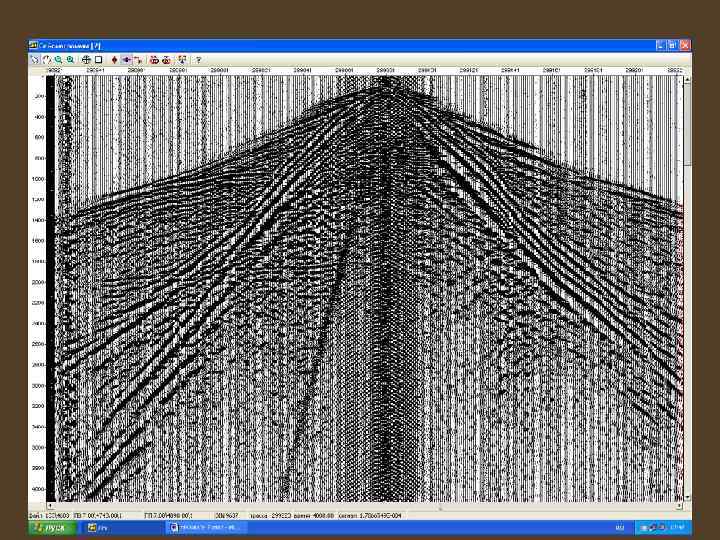
Task: Click the system tray icons area
Action: point(654,528)
